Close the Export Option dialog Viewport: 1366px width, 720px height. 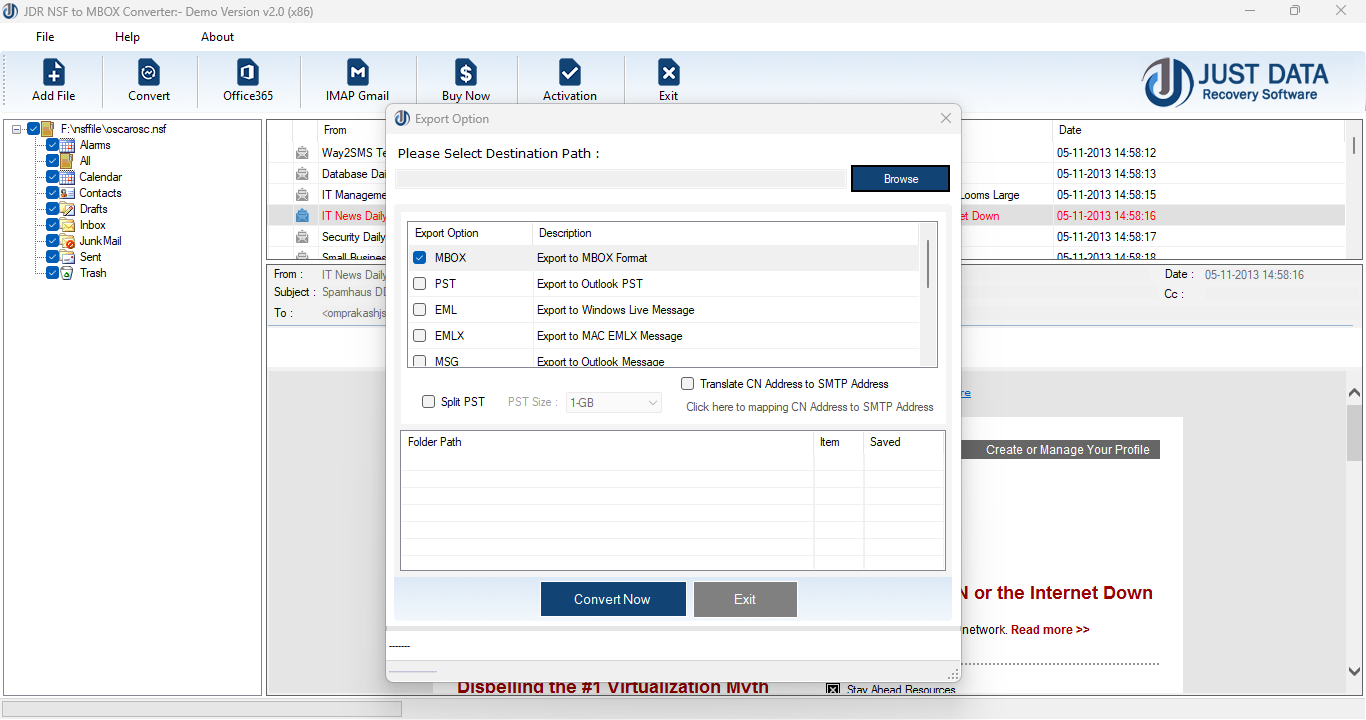click(x=946, y=118)
